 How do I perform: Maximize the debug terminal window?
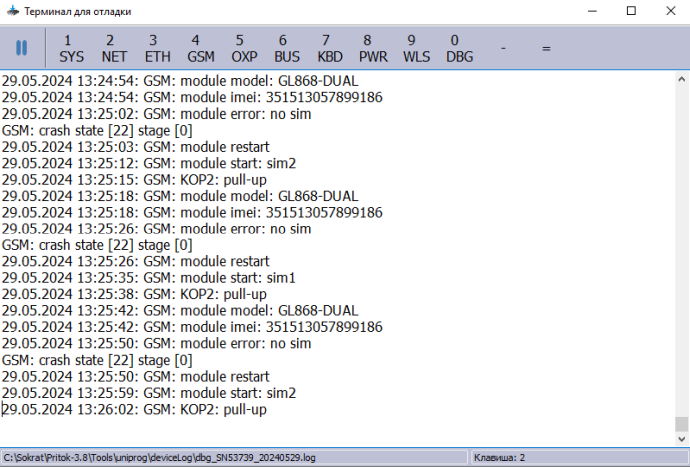point(631,11)
